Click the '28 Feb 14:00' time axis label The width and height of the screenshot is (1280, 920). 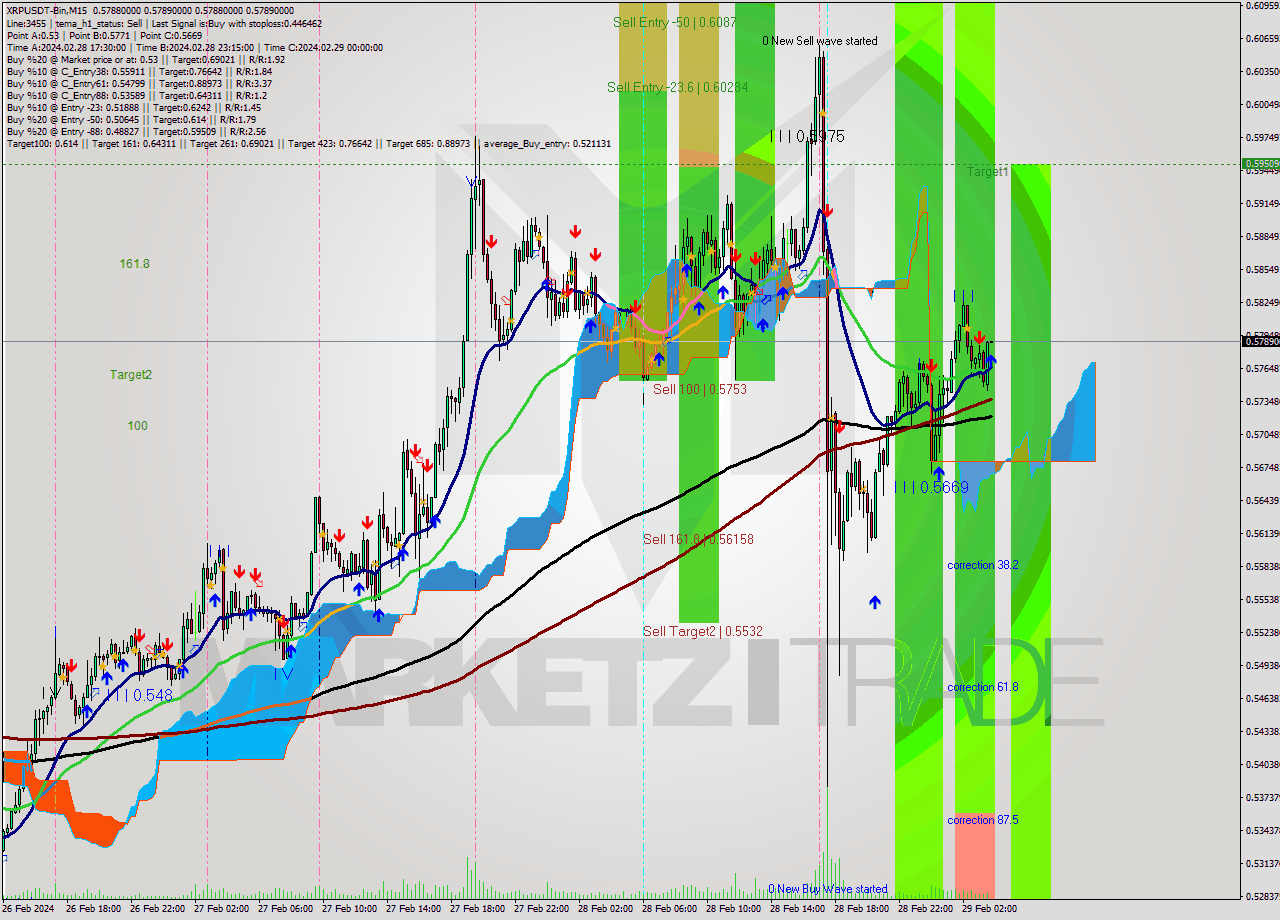pyautogui.click(x=795, y=909)
